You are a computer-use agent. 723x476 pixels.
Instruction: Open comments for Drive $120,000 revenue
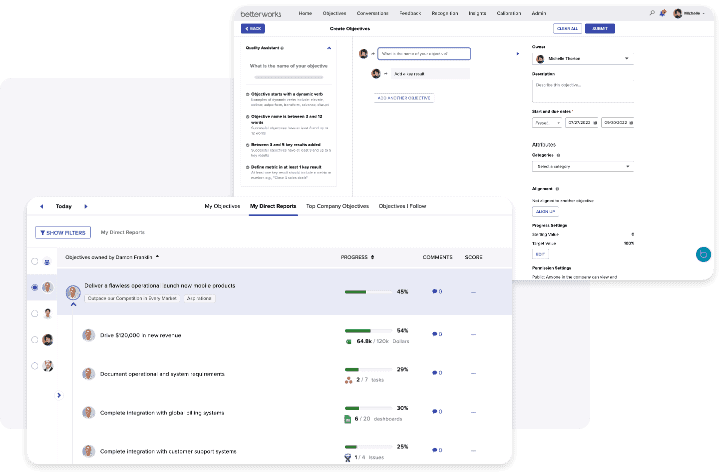[x=434, y=334]
